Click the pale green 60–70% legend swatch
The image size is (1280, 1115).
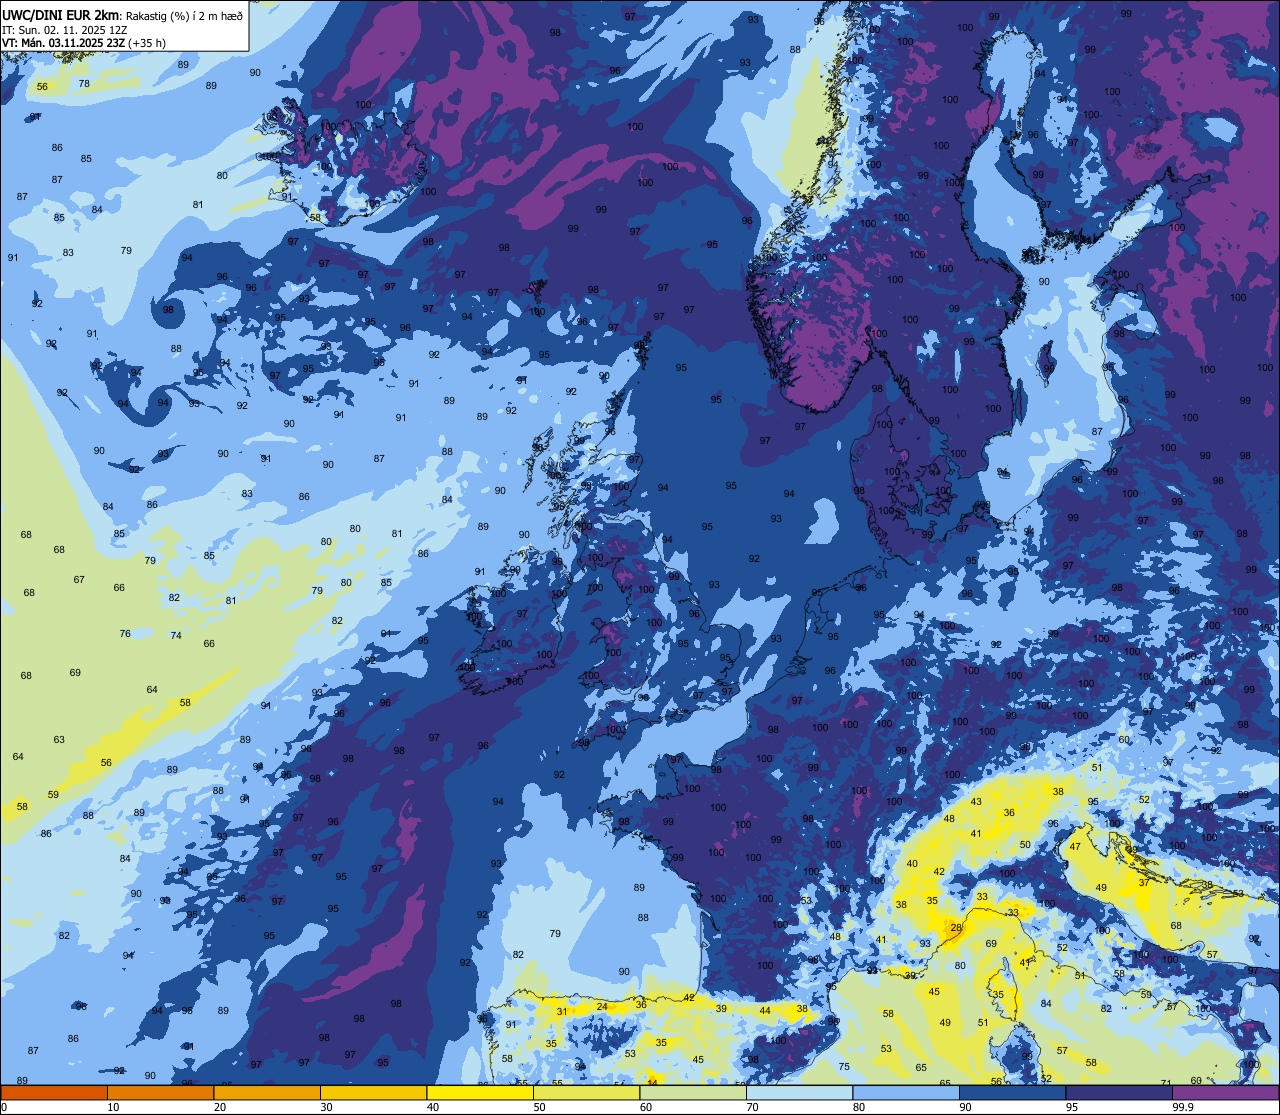coord(693,1093)
